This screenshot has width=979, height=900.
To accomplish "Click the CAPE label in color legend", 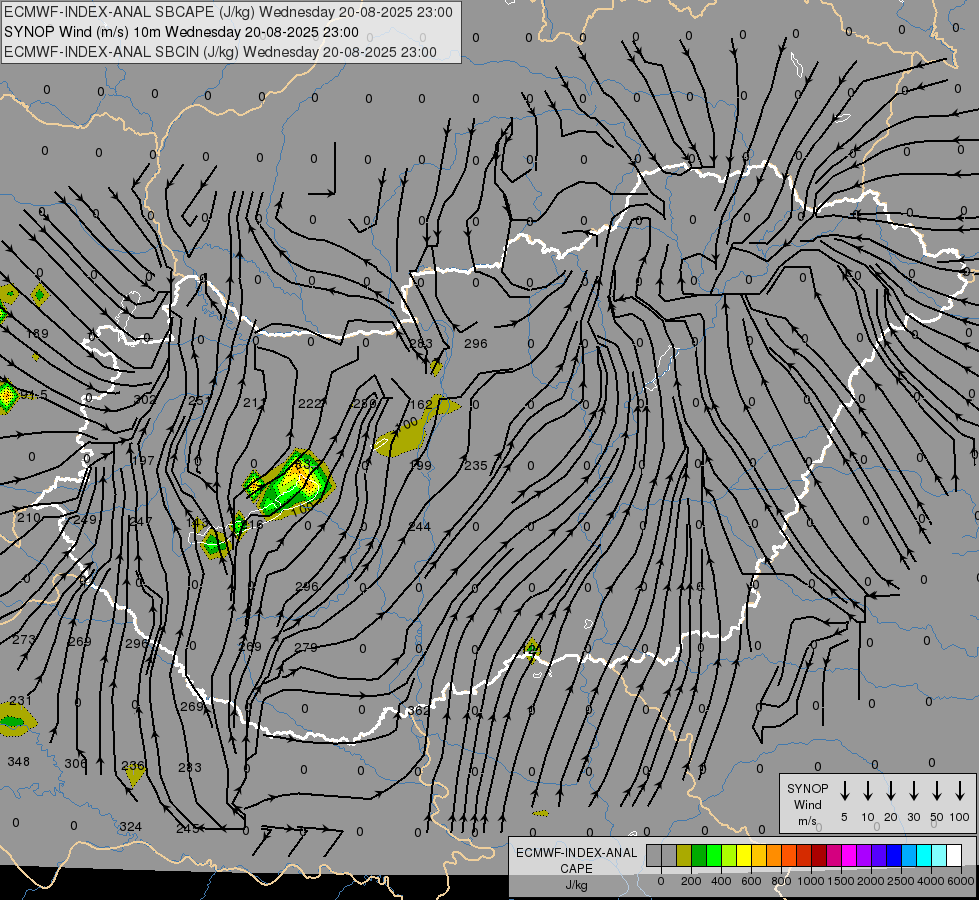I will pyautogui.click(x=576, y=869).
